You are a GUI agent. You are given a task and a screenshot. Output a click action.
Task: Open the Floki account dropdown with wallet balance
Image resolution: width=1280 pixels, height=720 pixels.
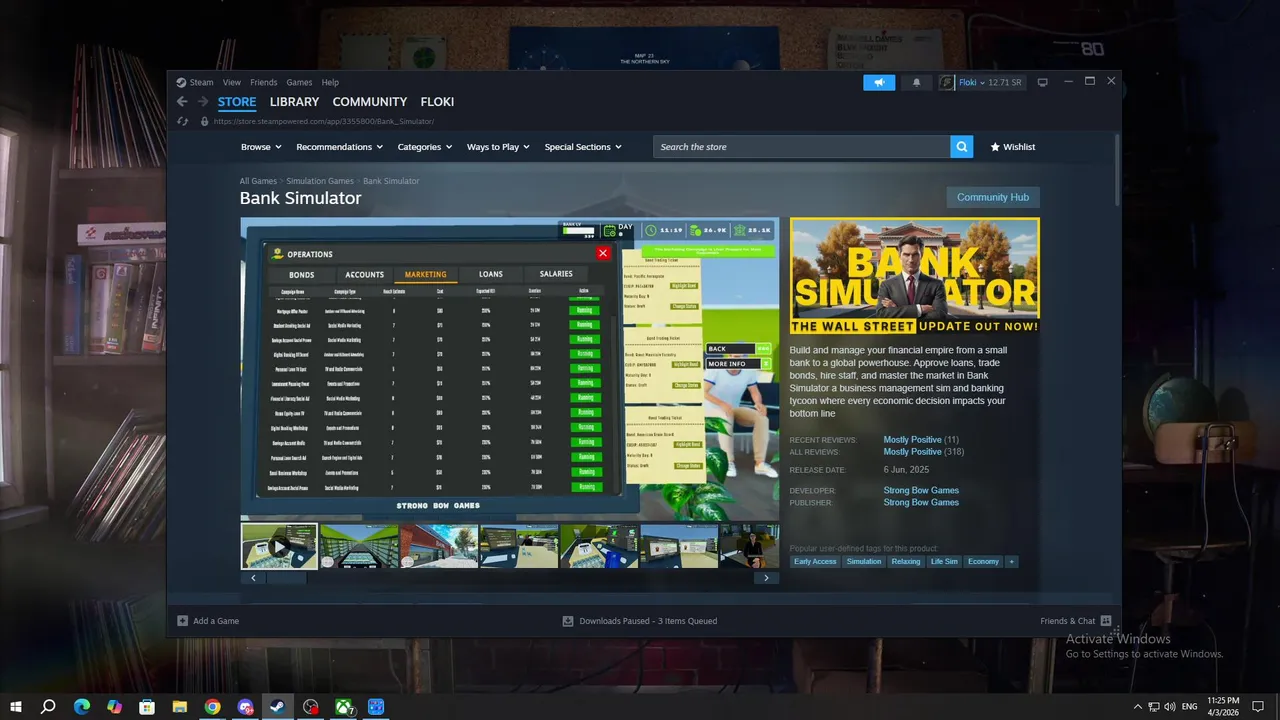pos(990,82)
